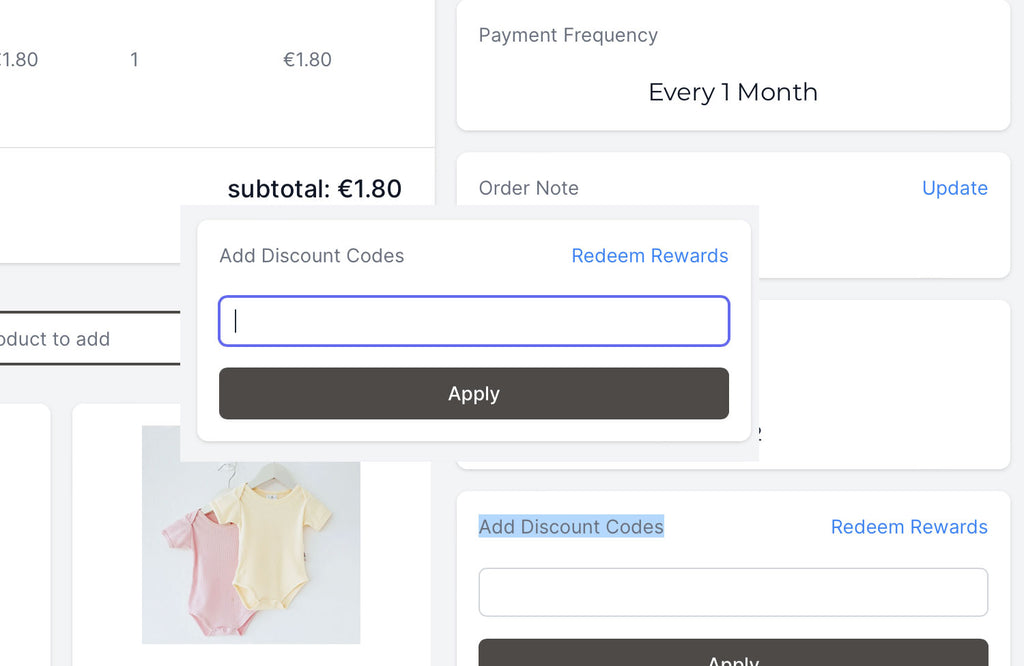Click the subtotal €1.80 text
1024x666 pixels.
point(314,189)
